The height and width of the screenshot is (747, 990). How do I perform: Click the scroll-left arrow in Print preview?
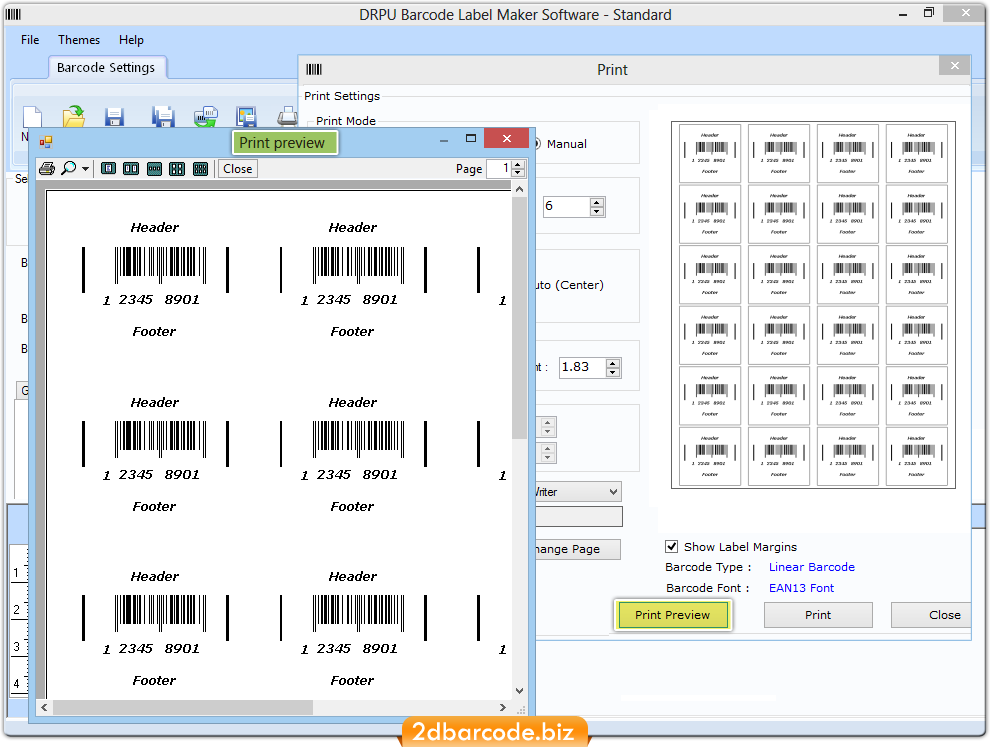44,707
